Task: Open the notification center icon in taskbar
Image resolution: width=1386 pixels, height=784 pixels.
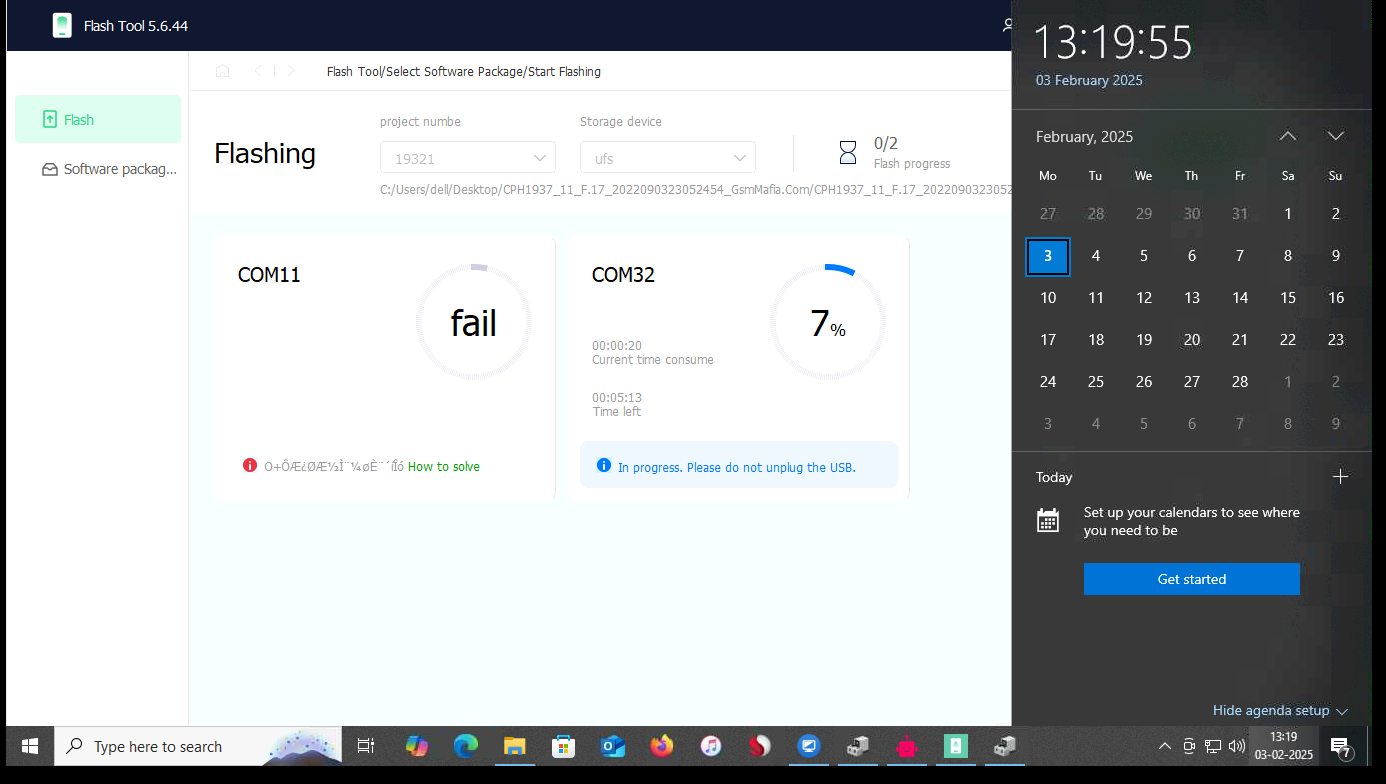Action: click(x=1341, y=746)
